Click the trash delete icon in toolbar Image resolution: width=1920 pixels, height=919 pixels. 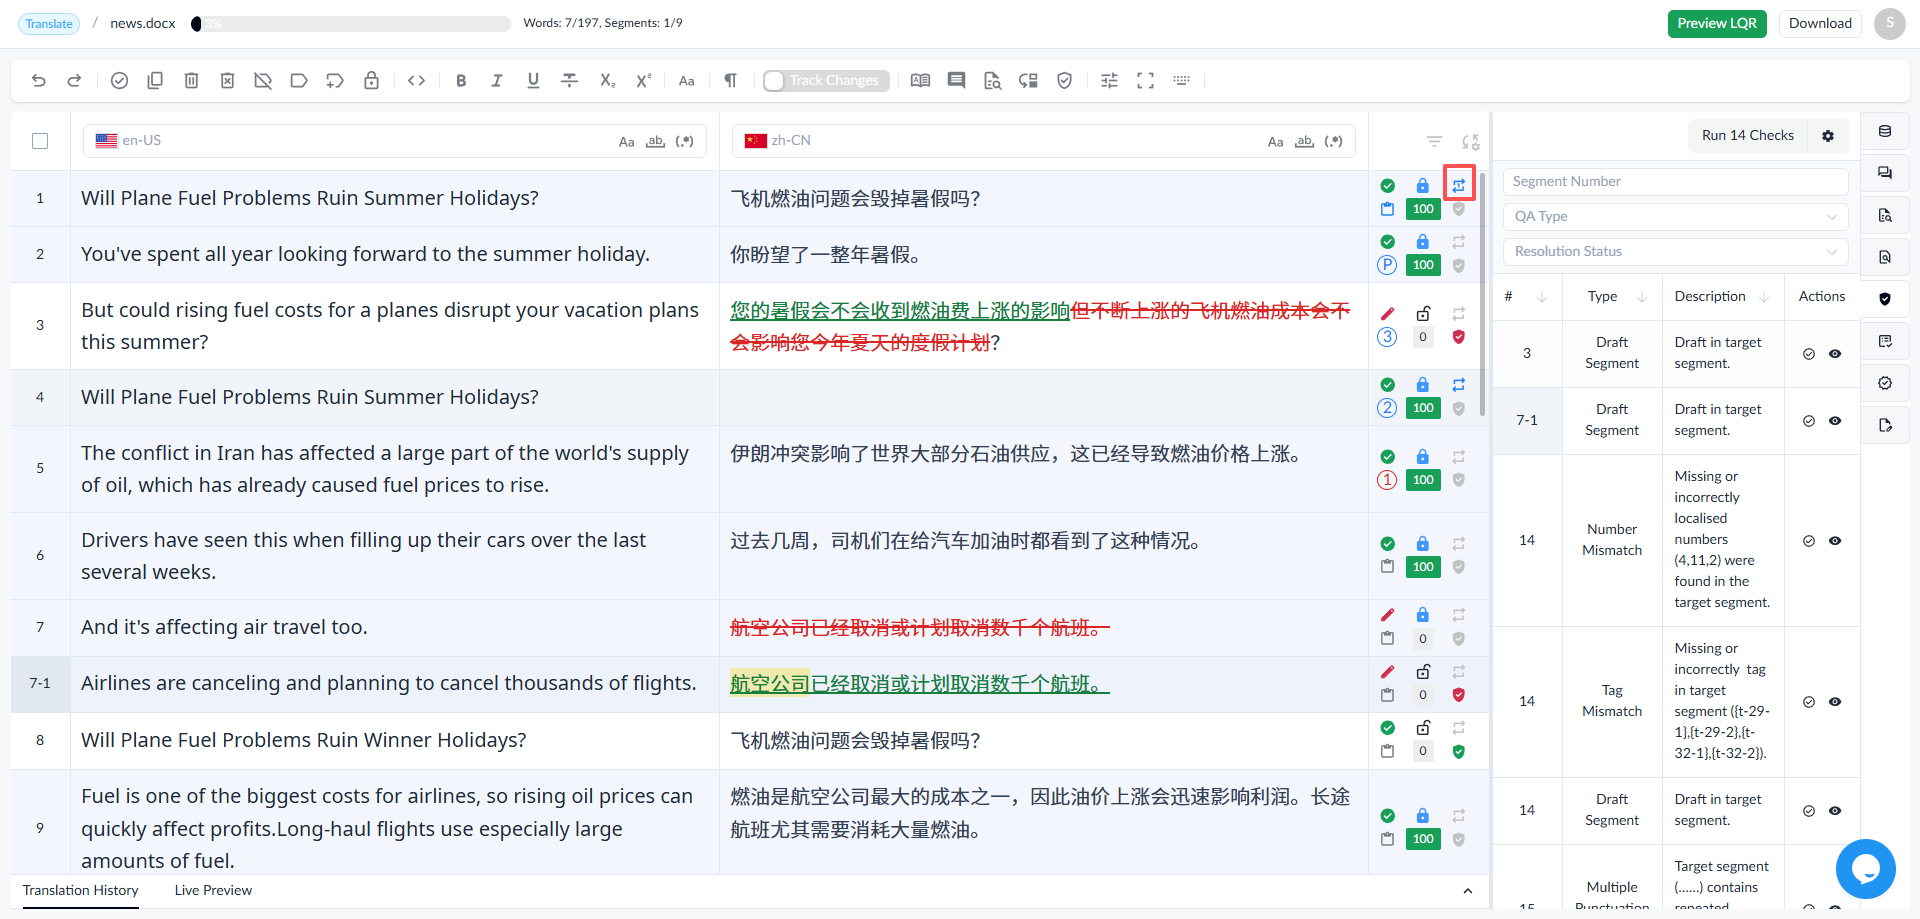pyautogui.click(x=191, y=80)
